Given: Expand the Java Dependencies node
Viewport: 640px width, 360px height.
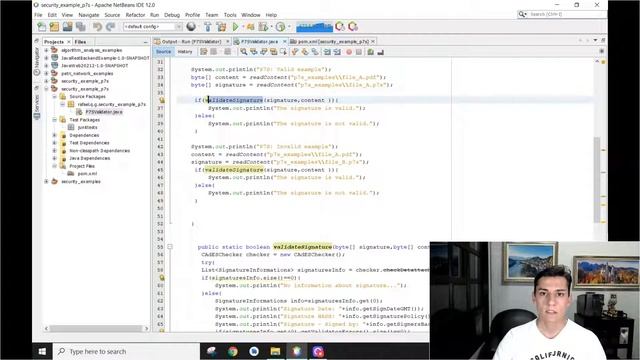Looking at the screenshot, I should 54,158.
